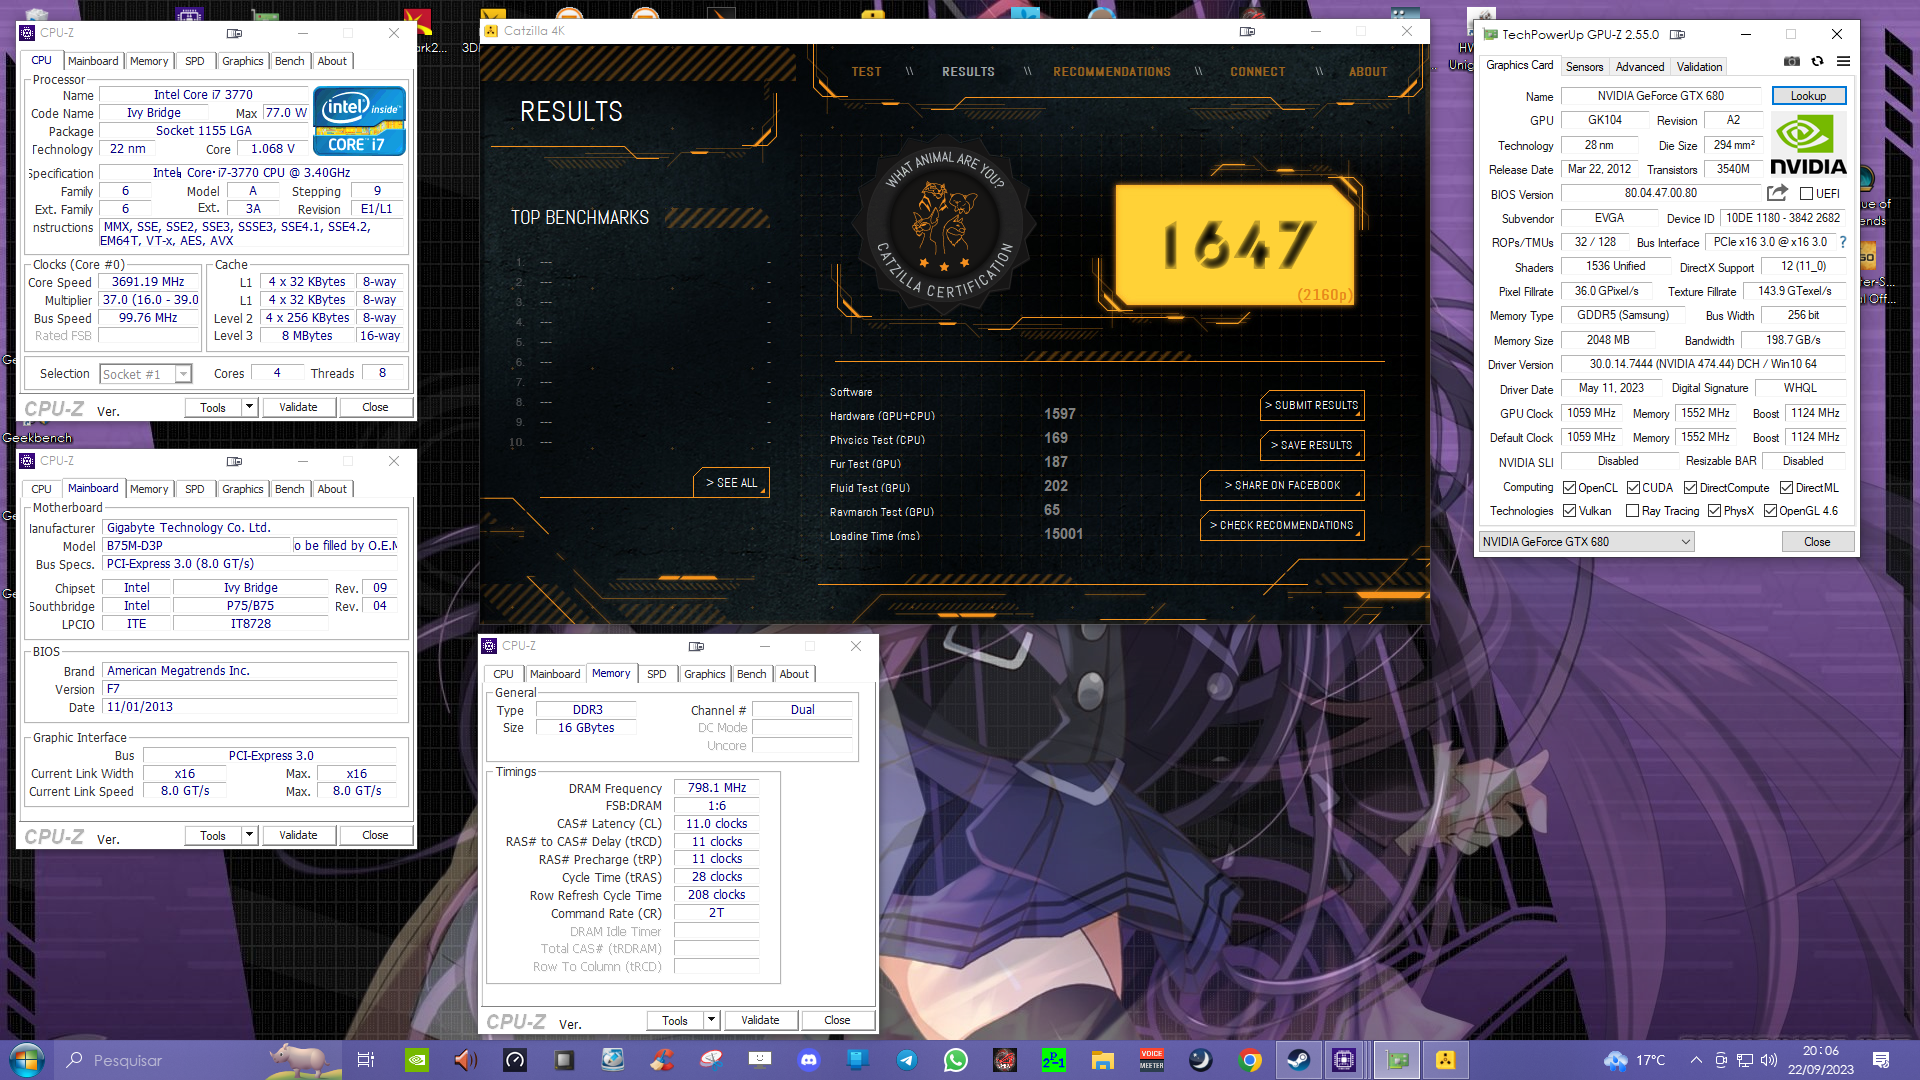This screenshot has height=1080, width=1920.
Task: Toggle the DirectML checkbox
Action: coord(1786,488)
